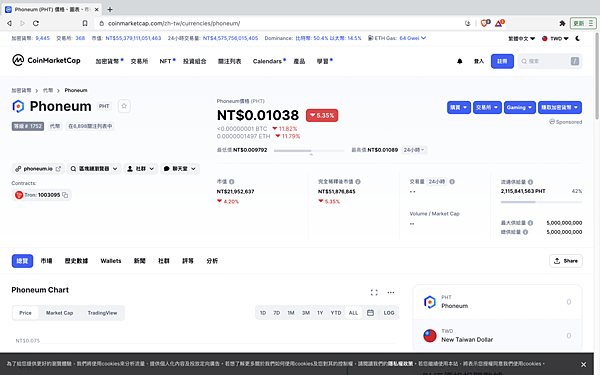Screen dimensions: 600x375
Task: Click the blue sign-up button
Action: 502,61
